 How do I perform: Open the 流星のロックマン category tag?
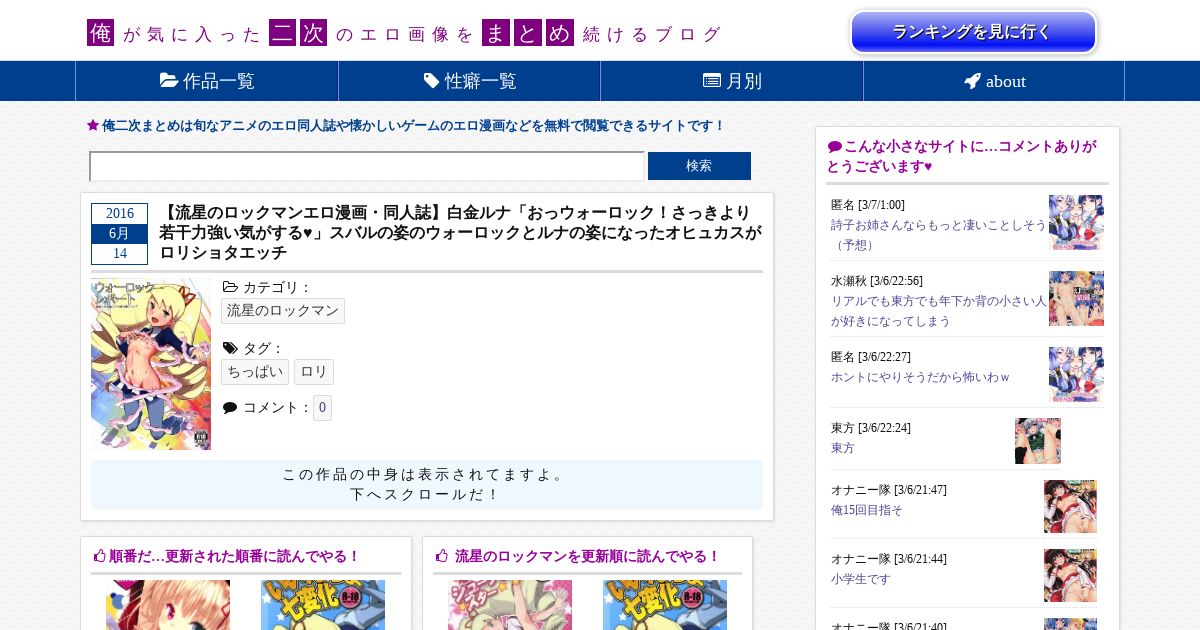pos(283,311)
